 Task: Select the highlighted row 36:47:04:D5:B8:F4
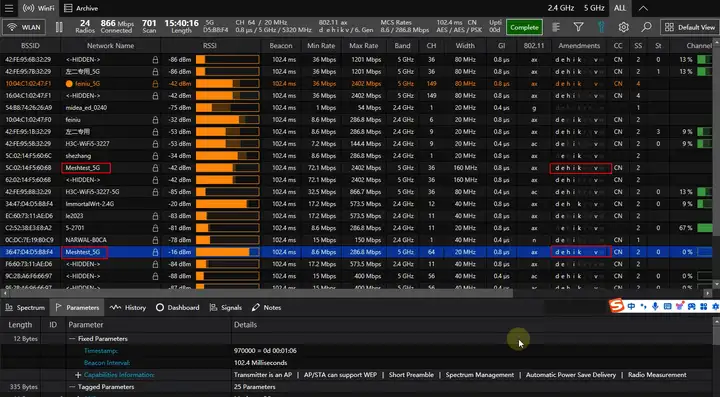pyautogui.click(x=356, y=252)
